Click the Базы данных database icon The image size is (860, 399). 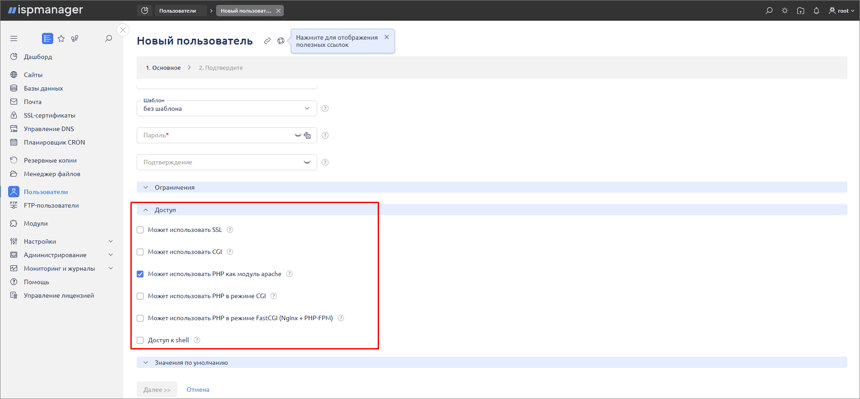pos(14,88)
